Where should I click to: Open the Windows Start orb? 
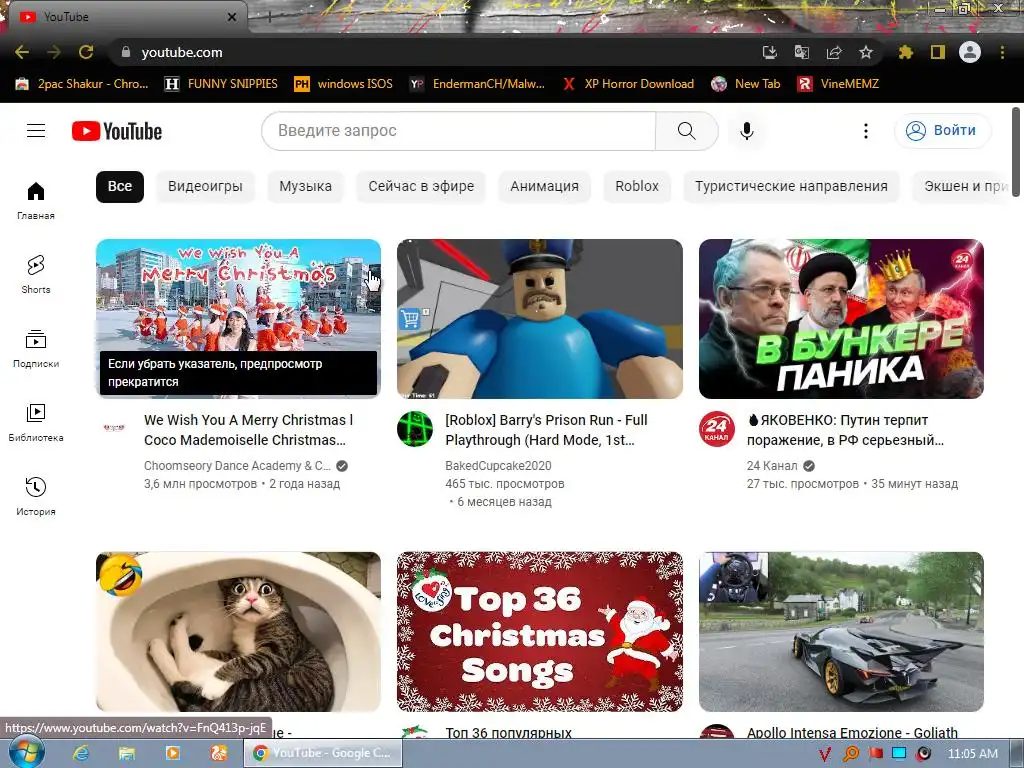27,752
